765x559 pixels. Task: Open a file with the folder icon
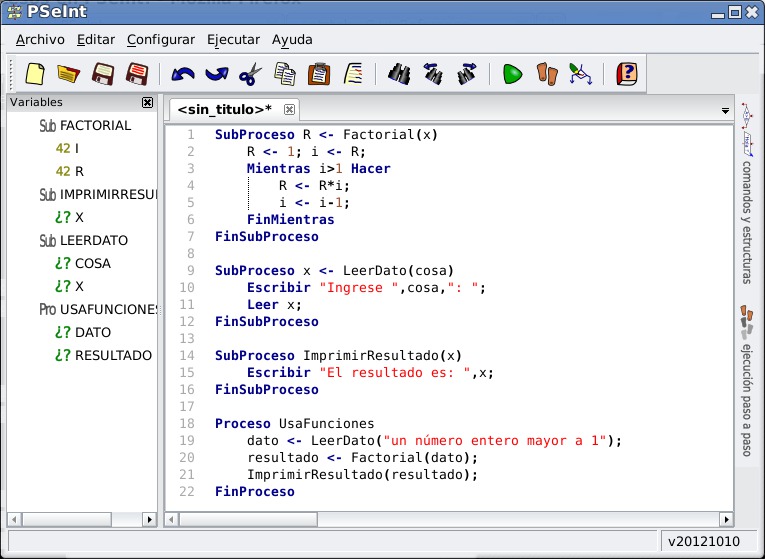[x=68, y=74]
